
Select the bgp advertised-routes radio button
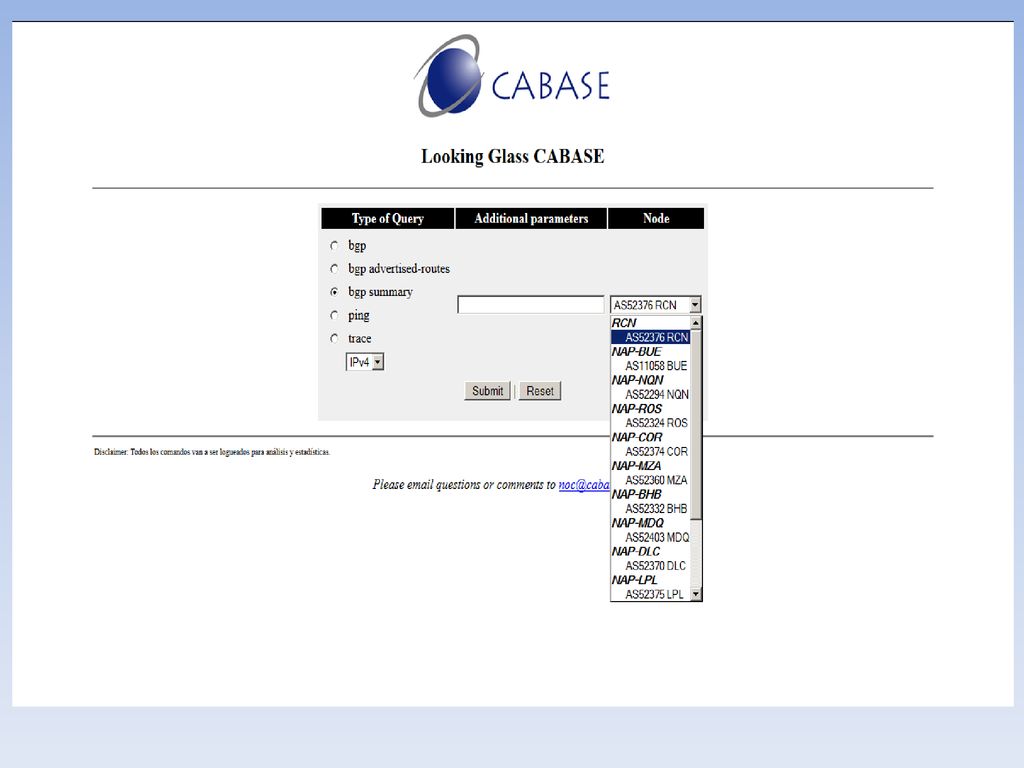click(334, 269)
